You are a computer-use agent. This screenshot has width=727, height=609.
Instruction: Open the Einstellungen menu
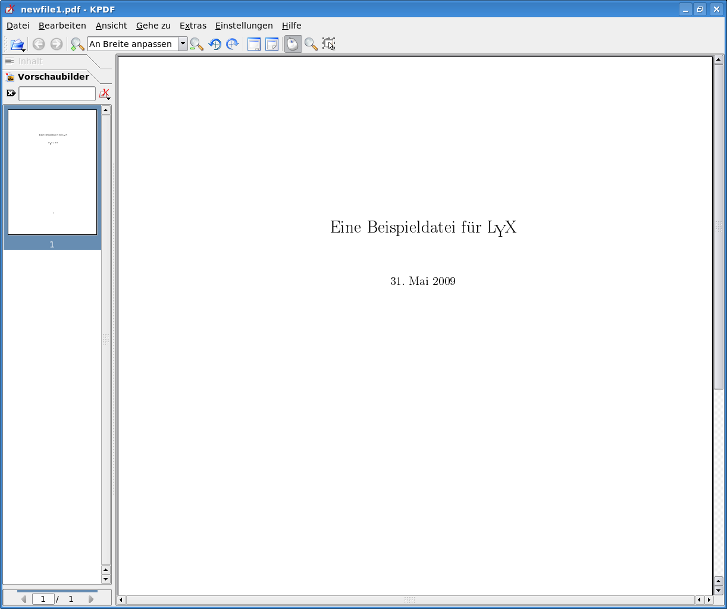click(244, 26)
